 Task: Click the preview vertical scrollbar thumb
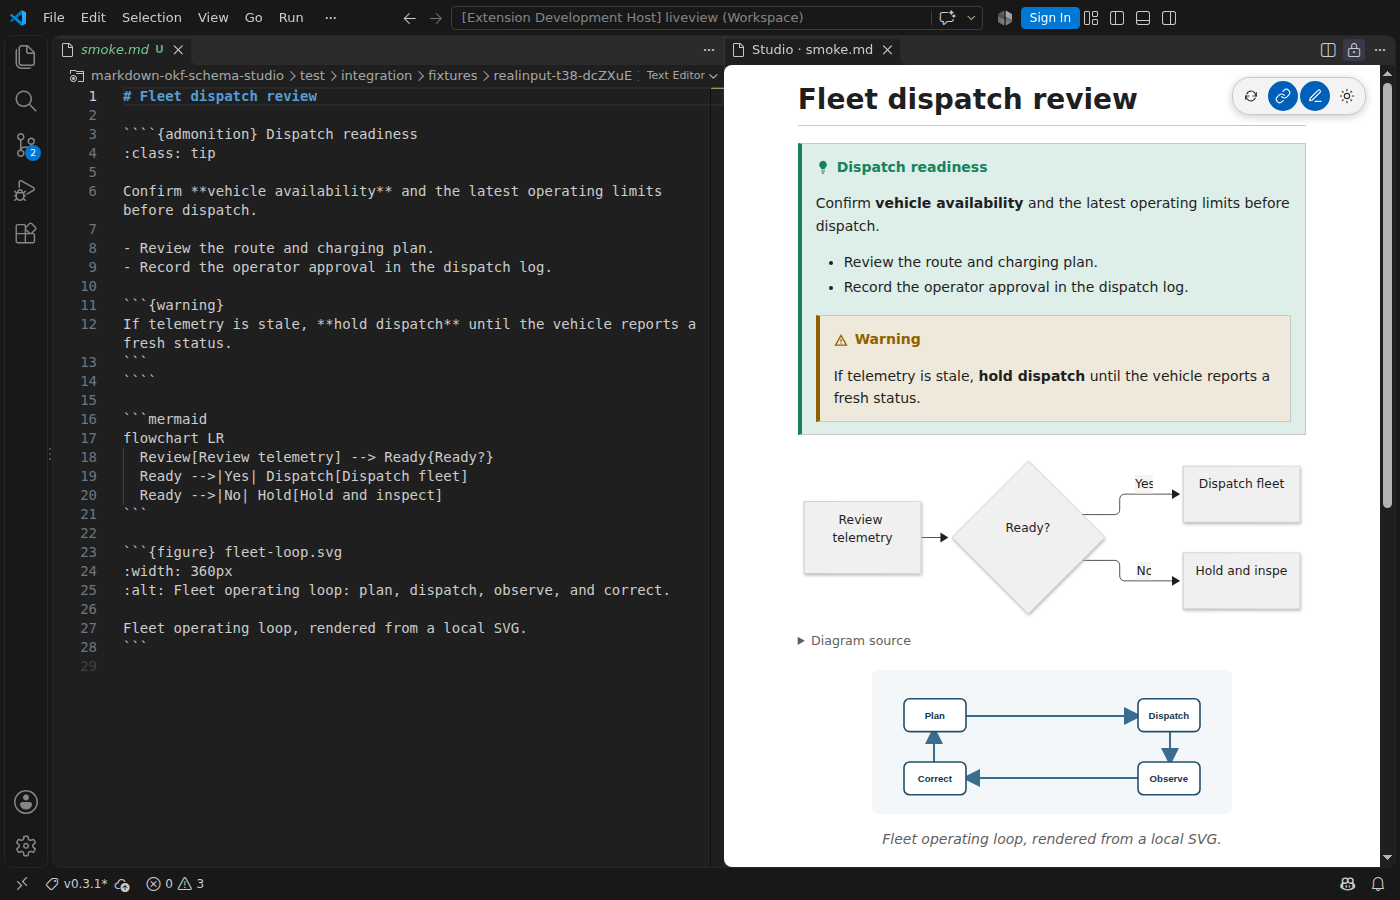click(x=1387, y=295)
